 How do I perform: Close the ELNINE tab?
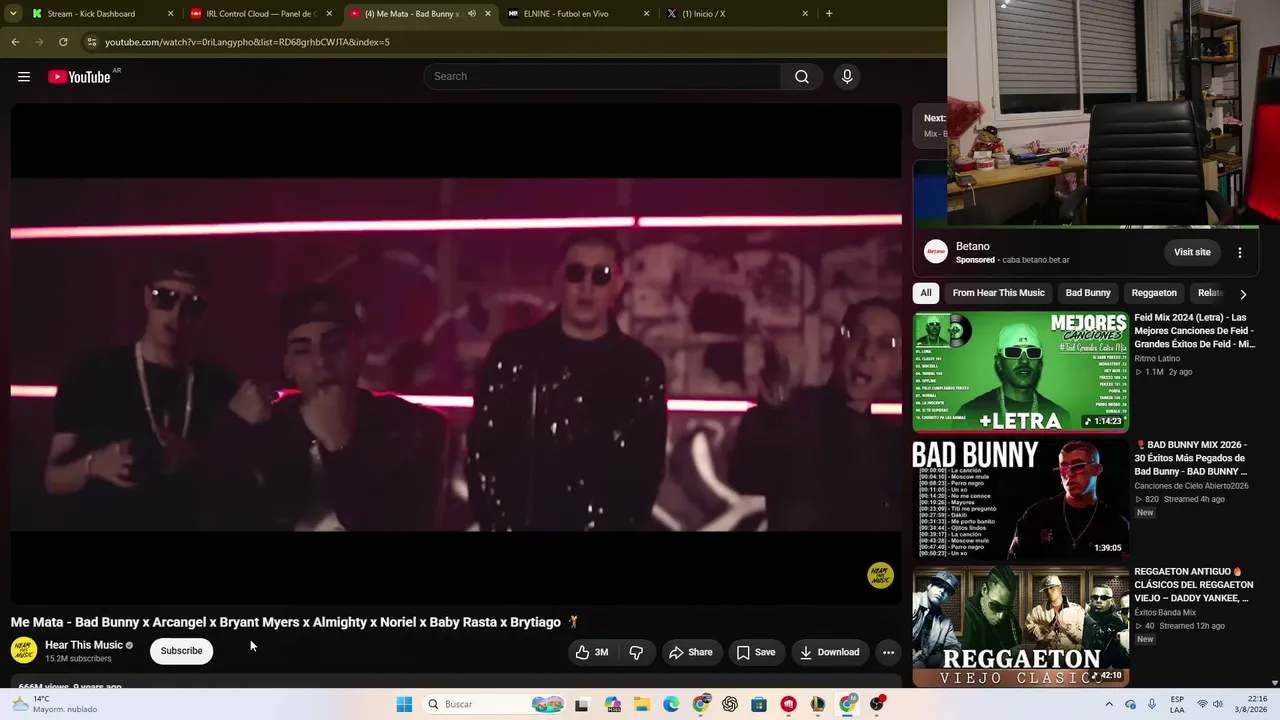coord(646,14)
